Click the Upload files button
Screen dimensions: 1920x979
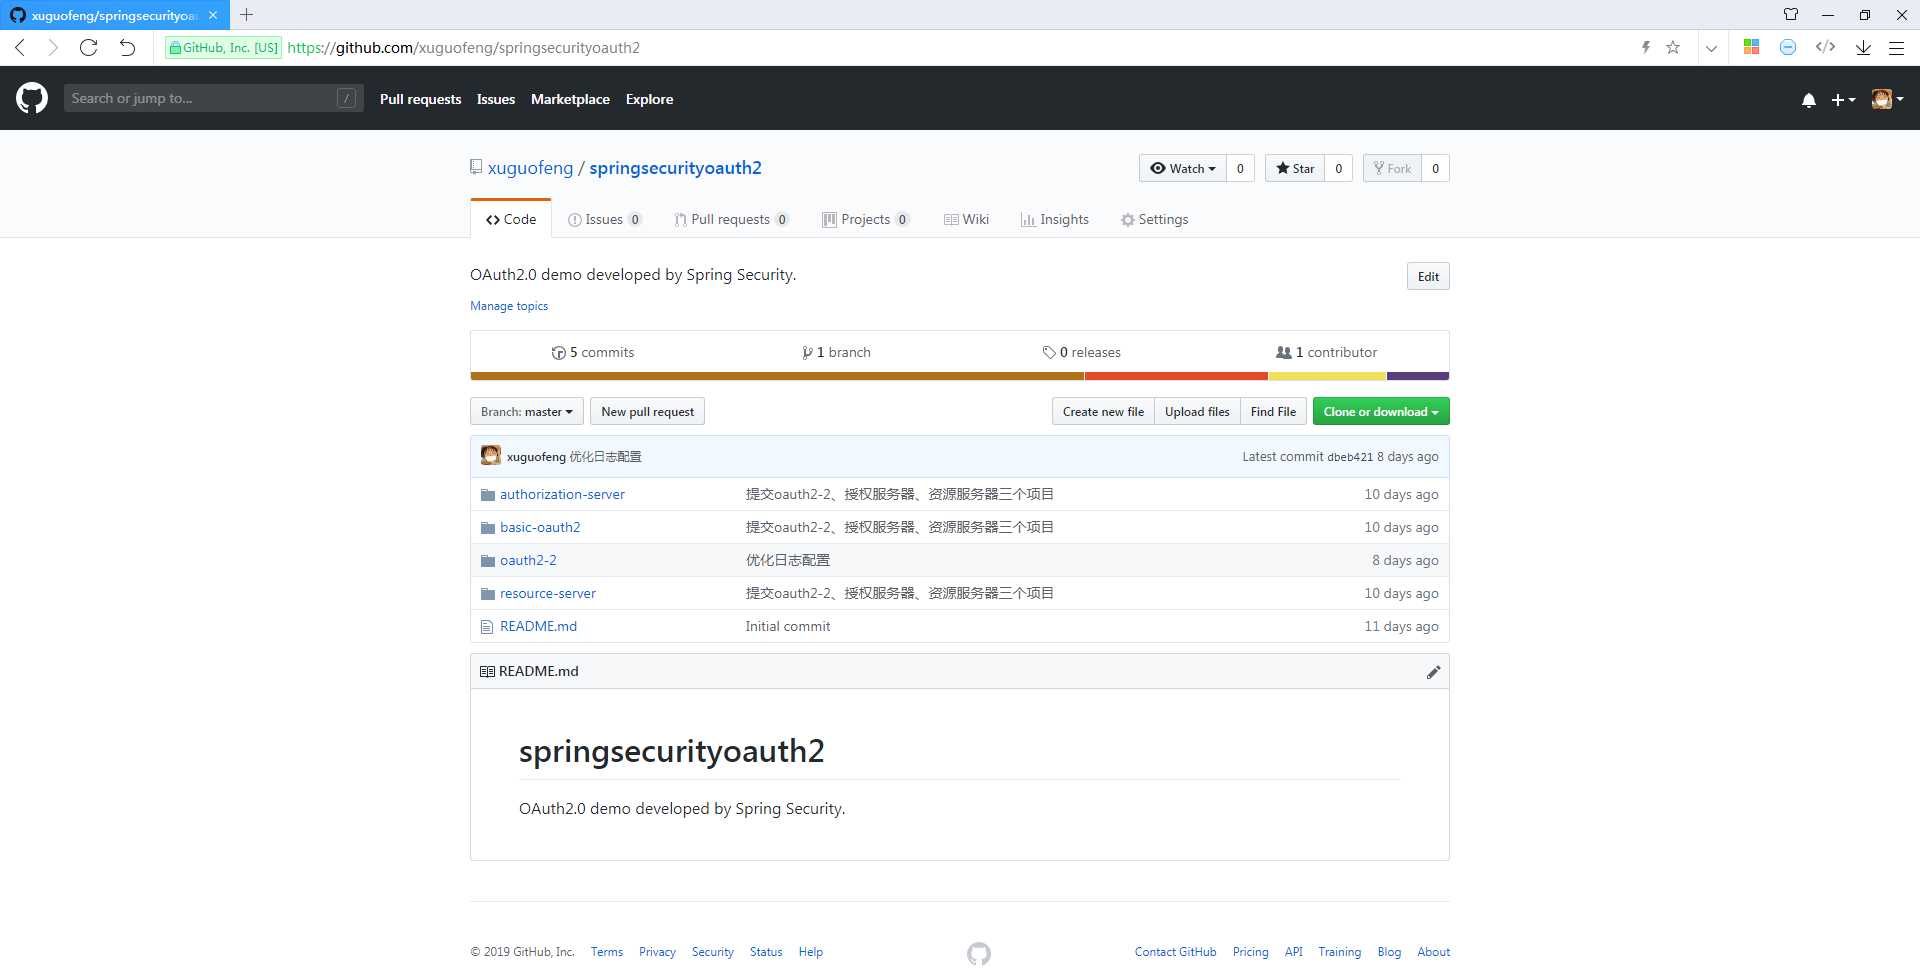[1197, 412]
